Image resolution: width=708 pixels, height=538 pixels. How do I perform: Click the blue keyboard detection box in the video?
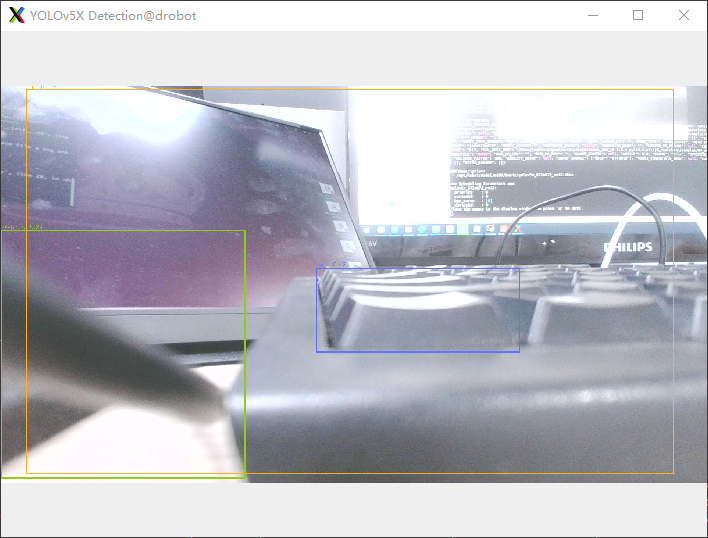coord(418,310)
